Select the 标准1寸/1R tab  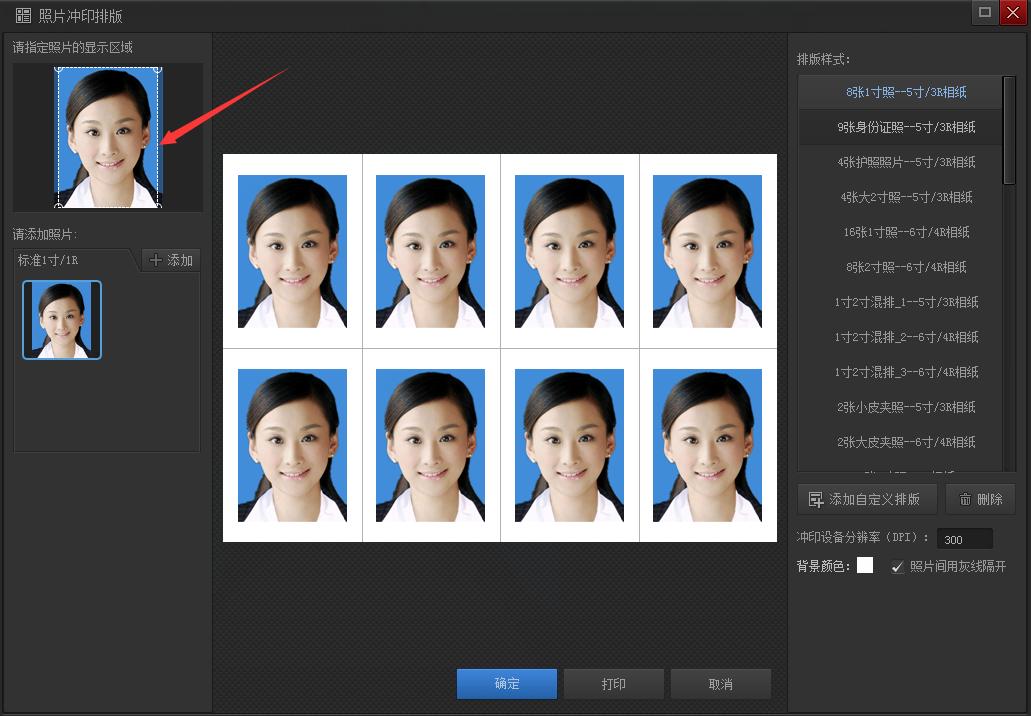(x=73, y=260)
